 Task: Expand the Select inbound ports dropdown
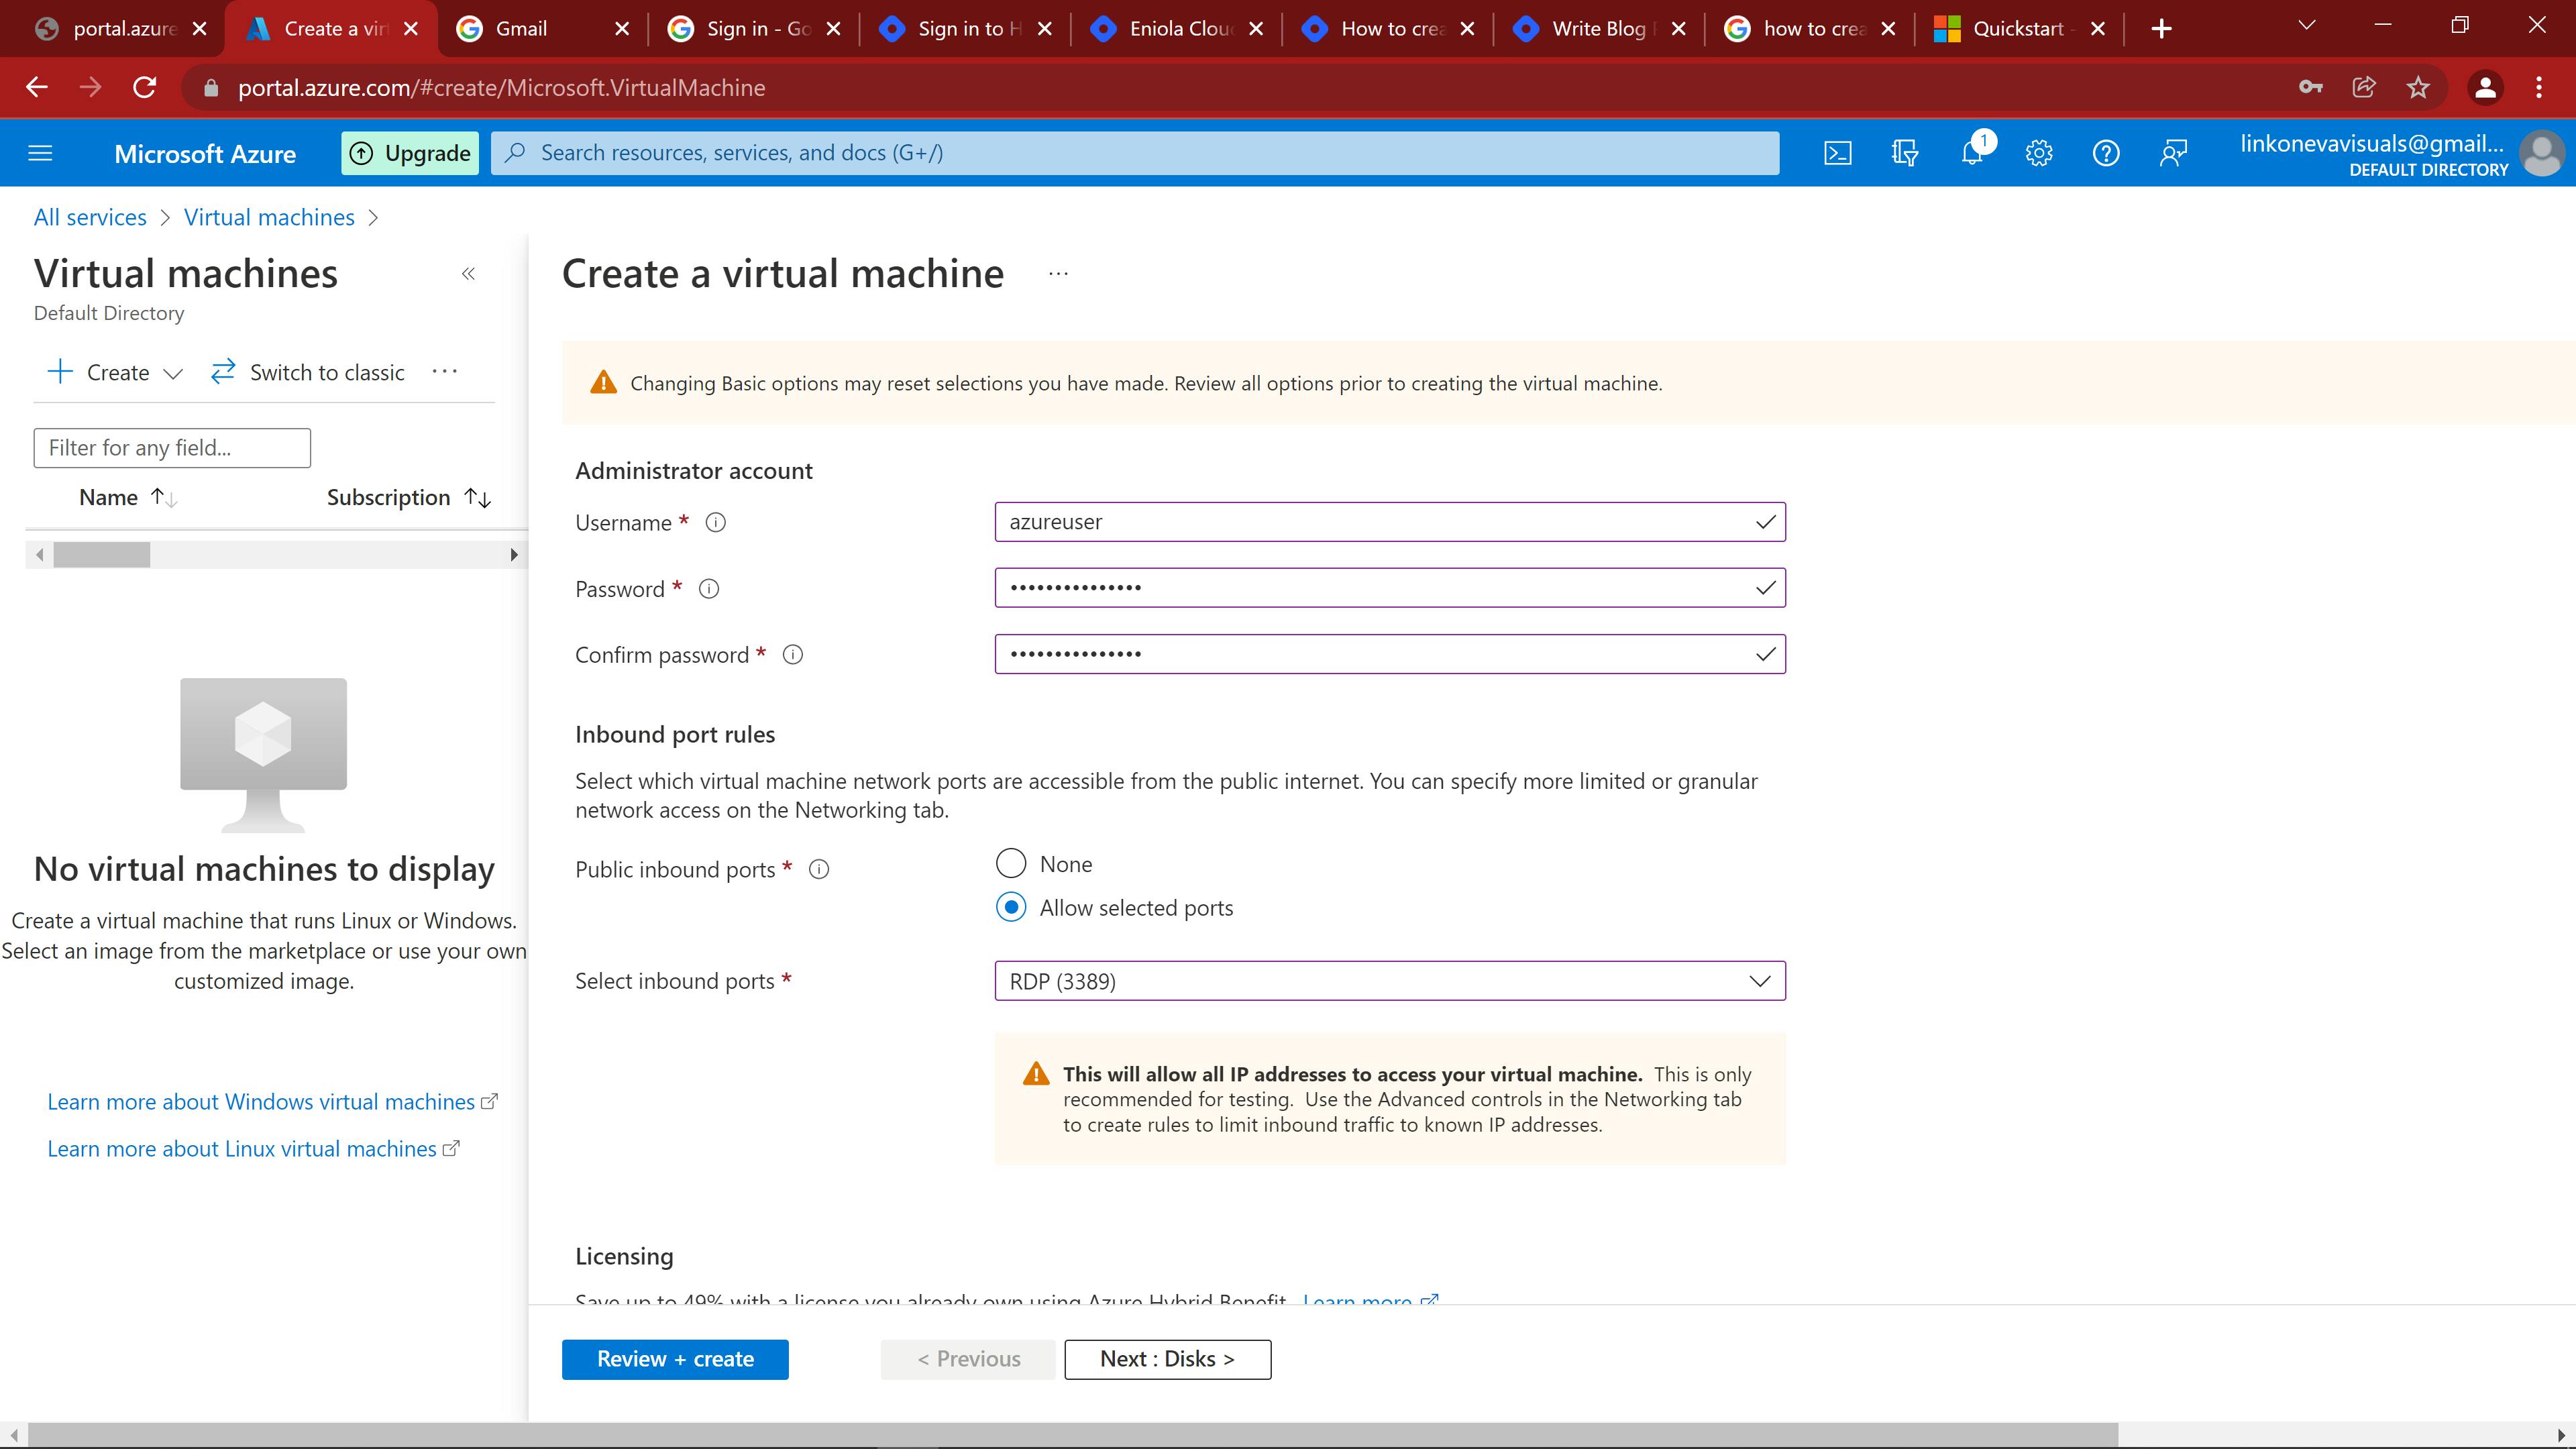[1390, 981]
